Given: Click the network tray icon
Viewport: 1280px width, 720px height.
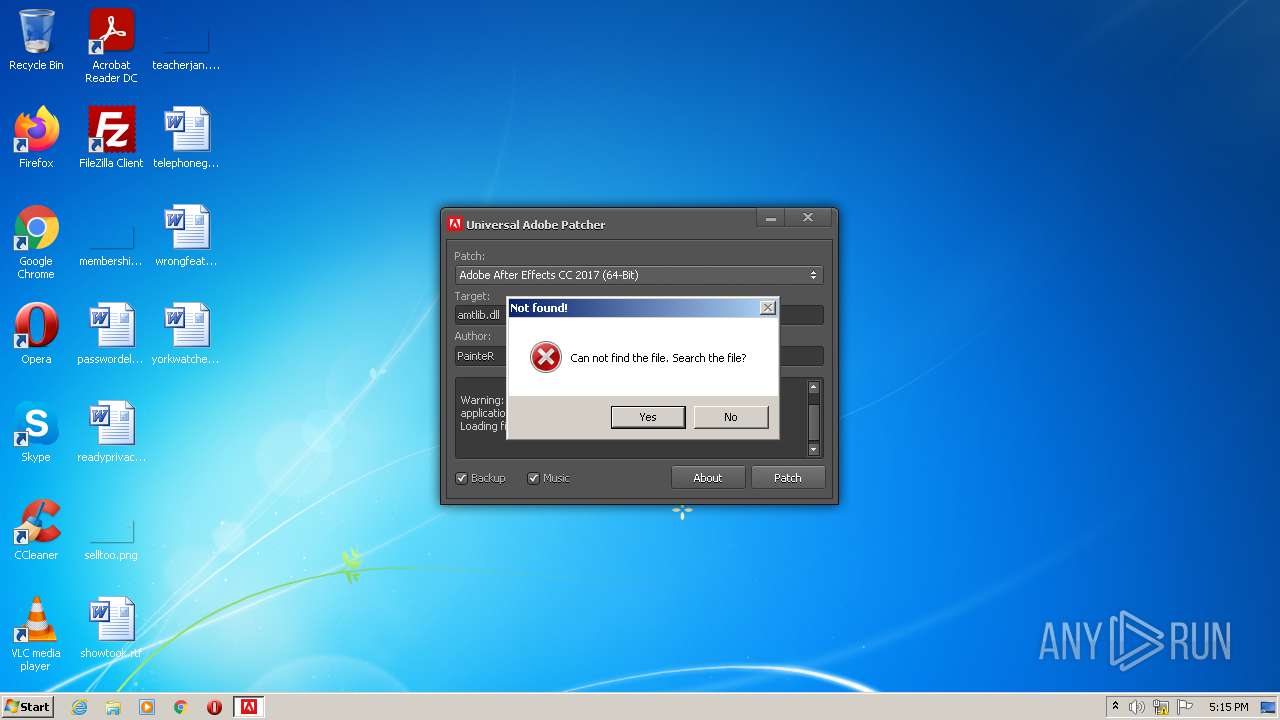Looking at the screenshot, I should (x=1161, y=707).
